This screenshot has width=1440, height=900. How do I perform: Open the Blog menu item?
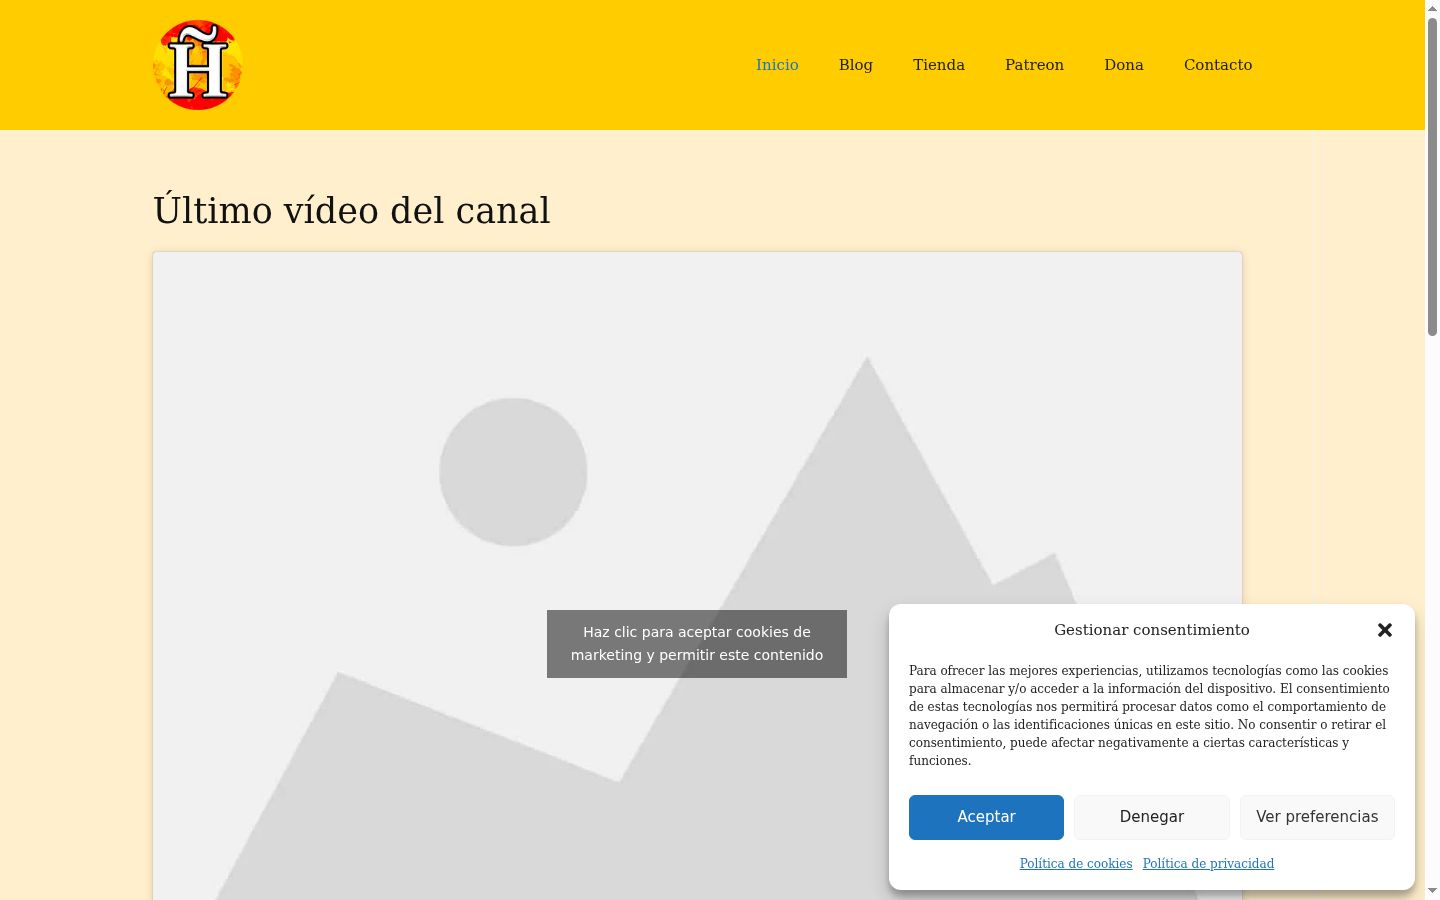click(856, 65)
